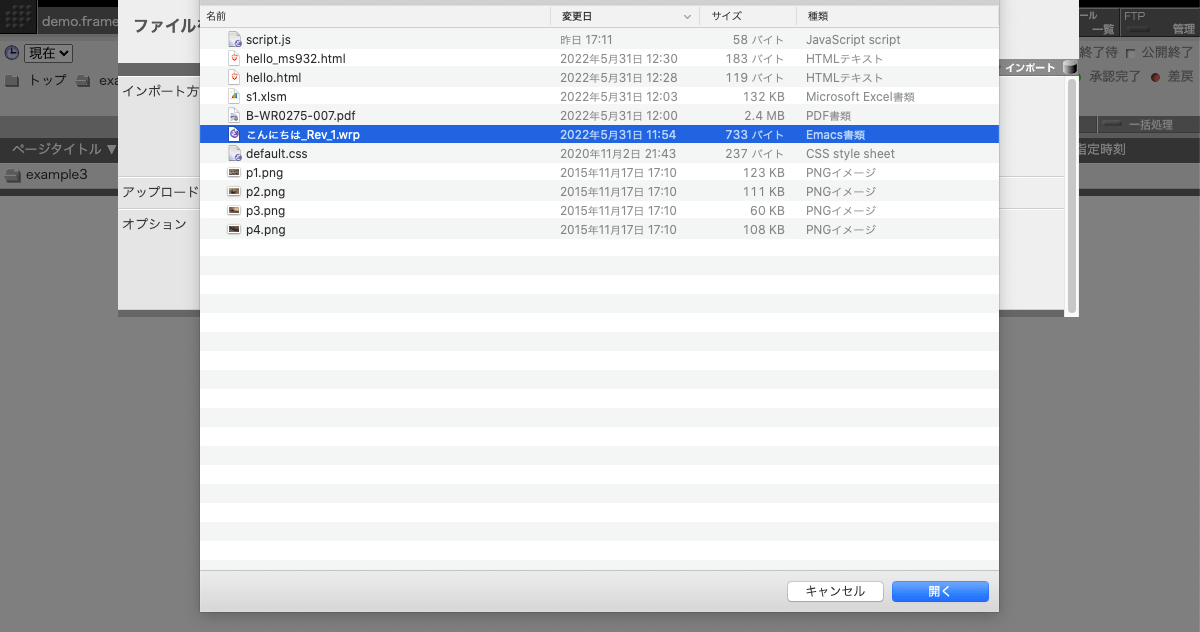Click the トップ folder icon in the breadcrumb
The image size is (1200, 632).
click(x=13, y=79)
